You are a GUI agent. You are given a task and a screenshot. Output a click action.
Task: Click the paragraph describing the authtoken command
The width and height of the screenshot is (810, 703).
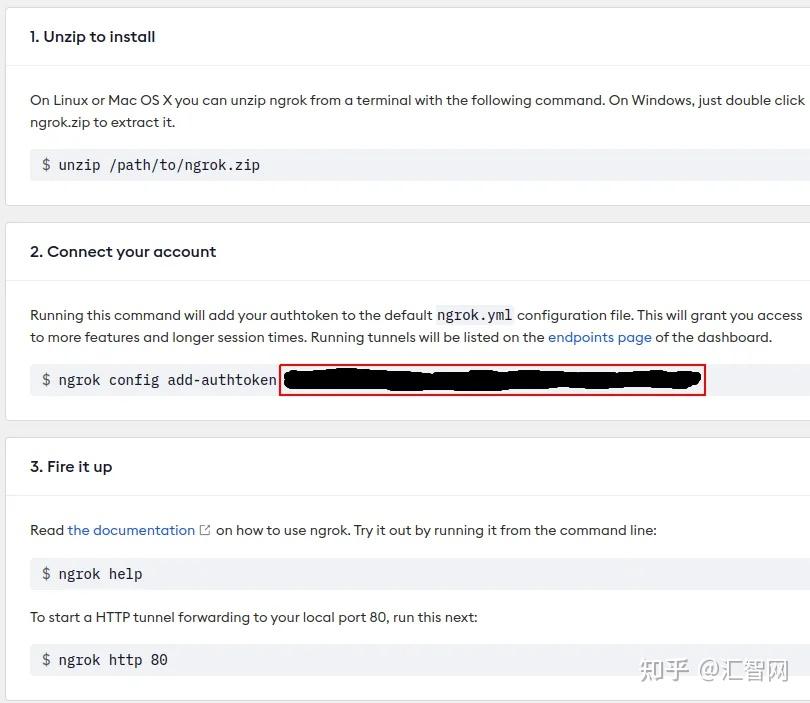[416, 326]
